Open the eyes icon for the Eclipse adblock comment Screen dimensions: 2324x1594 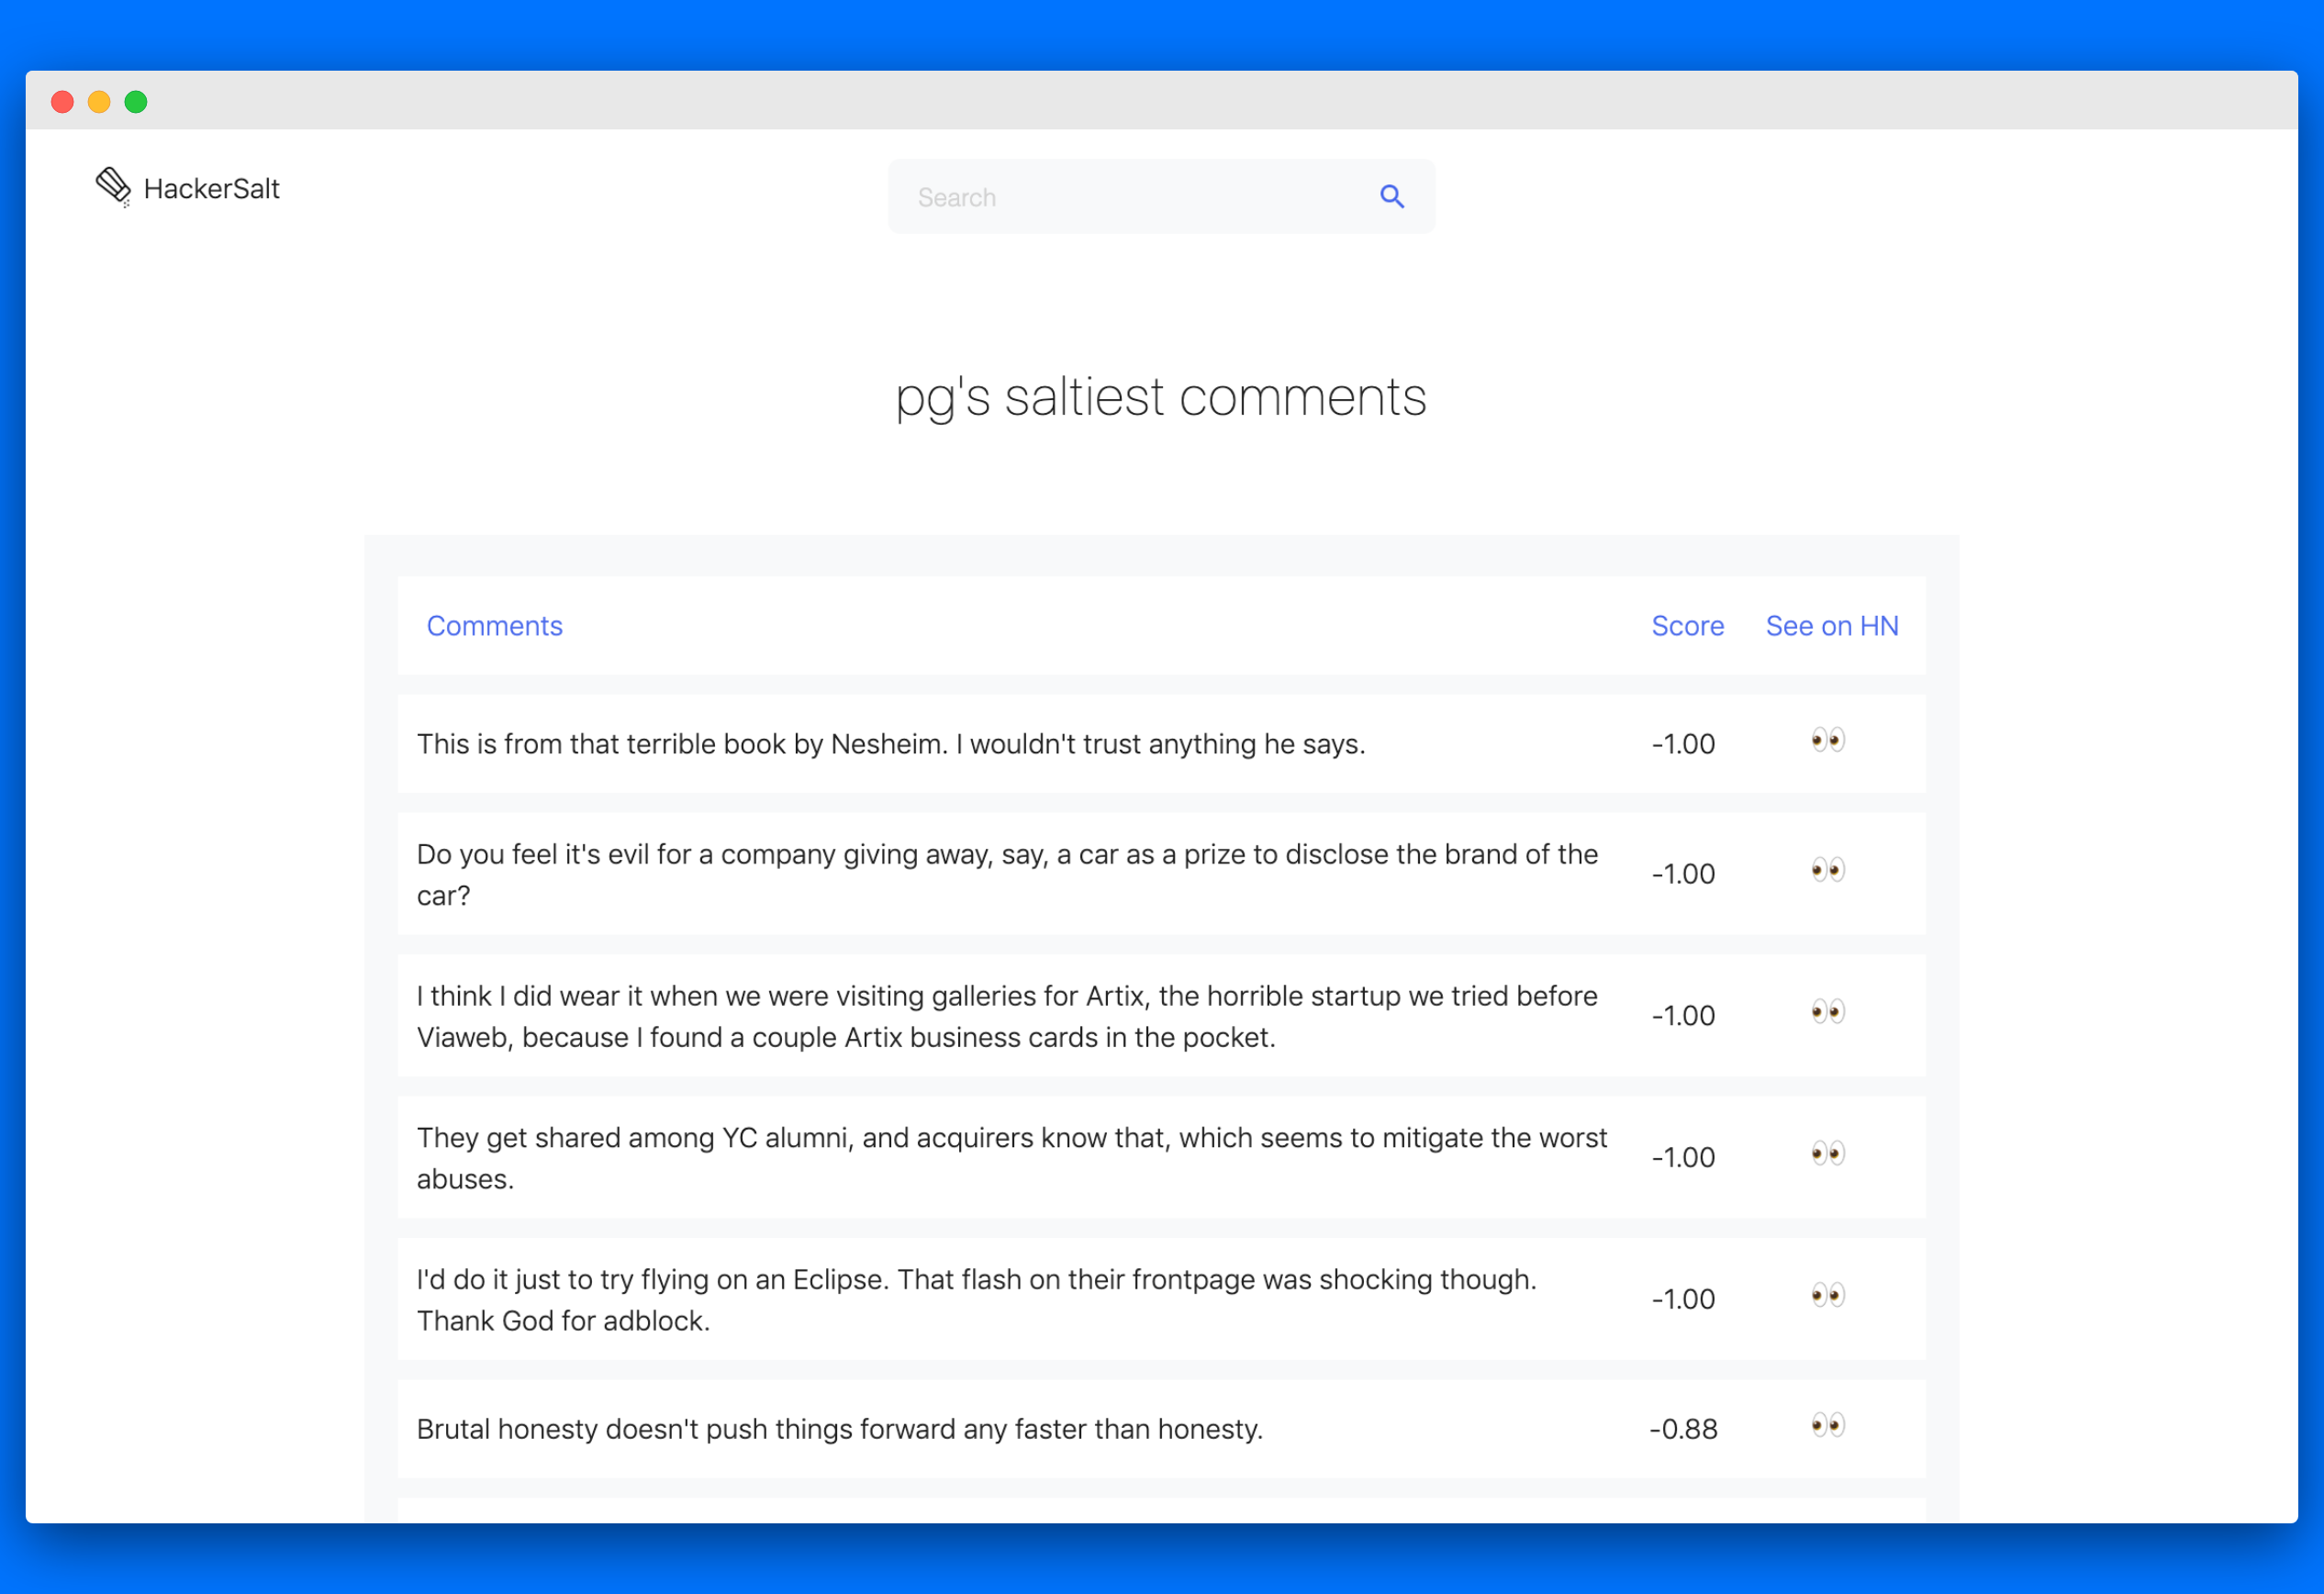[x=1827, y=1296]
